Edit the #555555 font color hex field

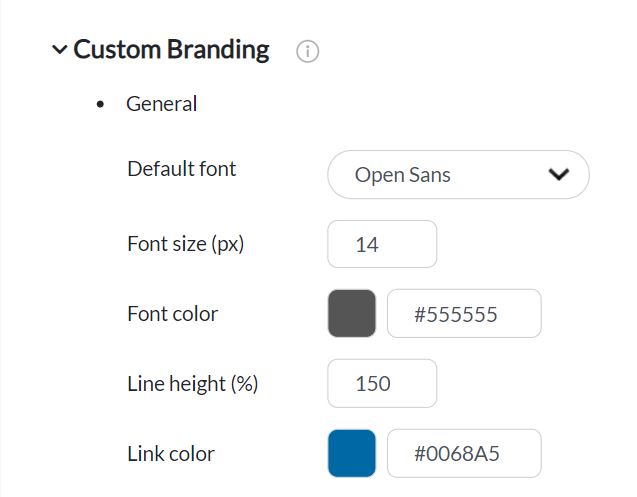[464, 313]
